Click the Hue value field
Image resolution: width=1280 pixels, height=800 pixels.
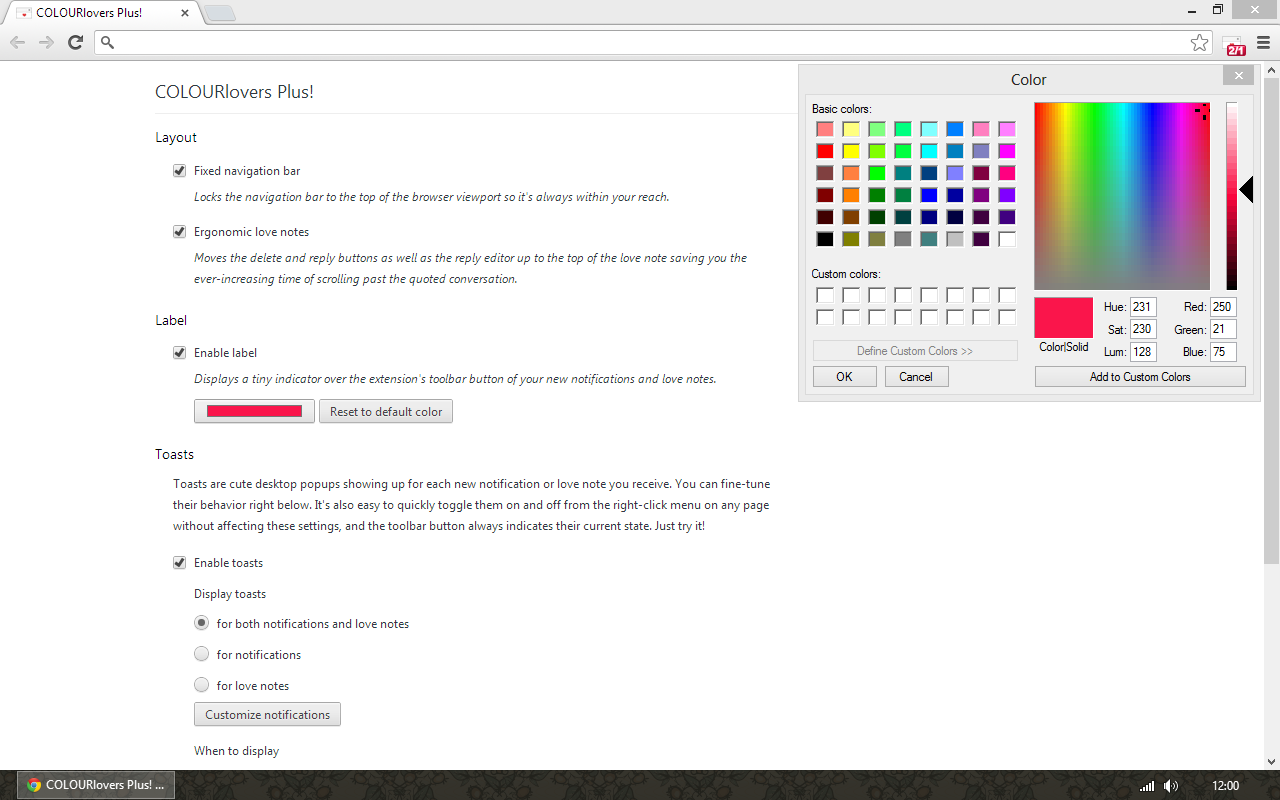pos(1143,307)
